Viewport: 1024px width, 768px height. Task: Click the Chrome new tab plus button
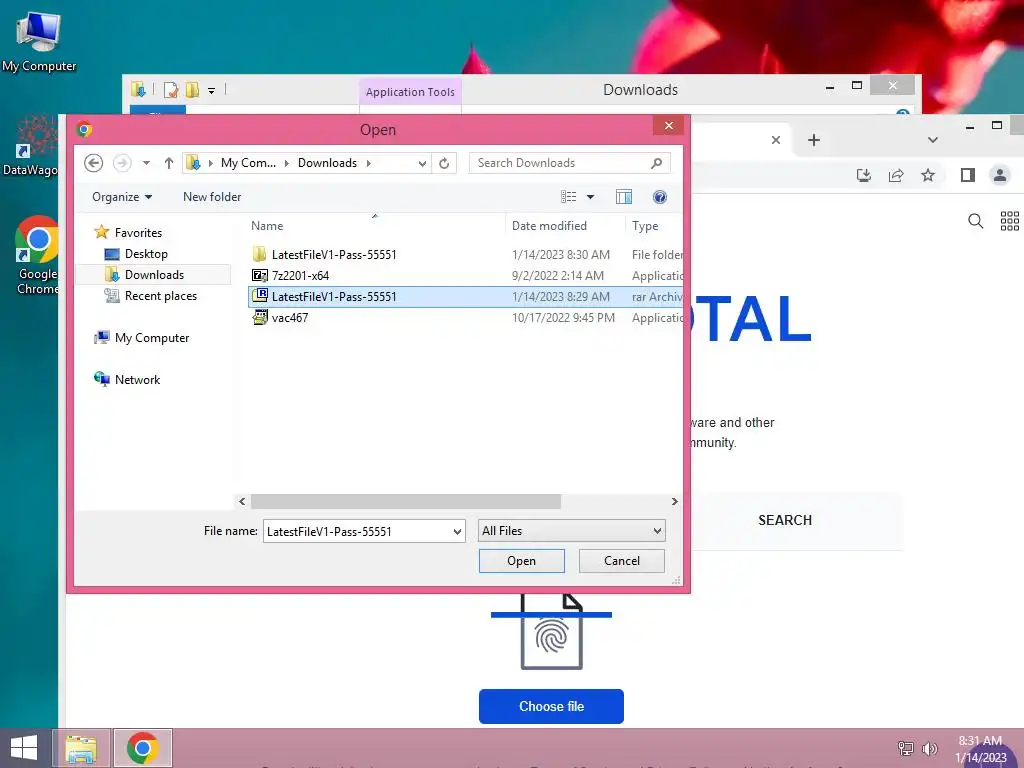[814, 140]
